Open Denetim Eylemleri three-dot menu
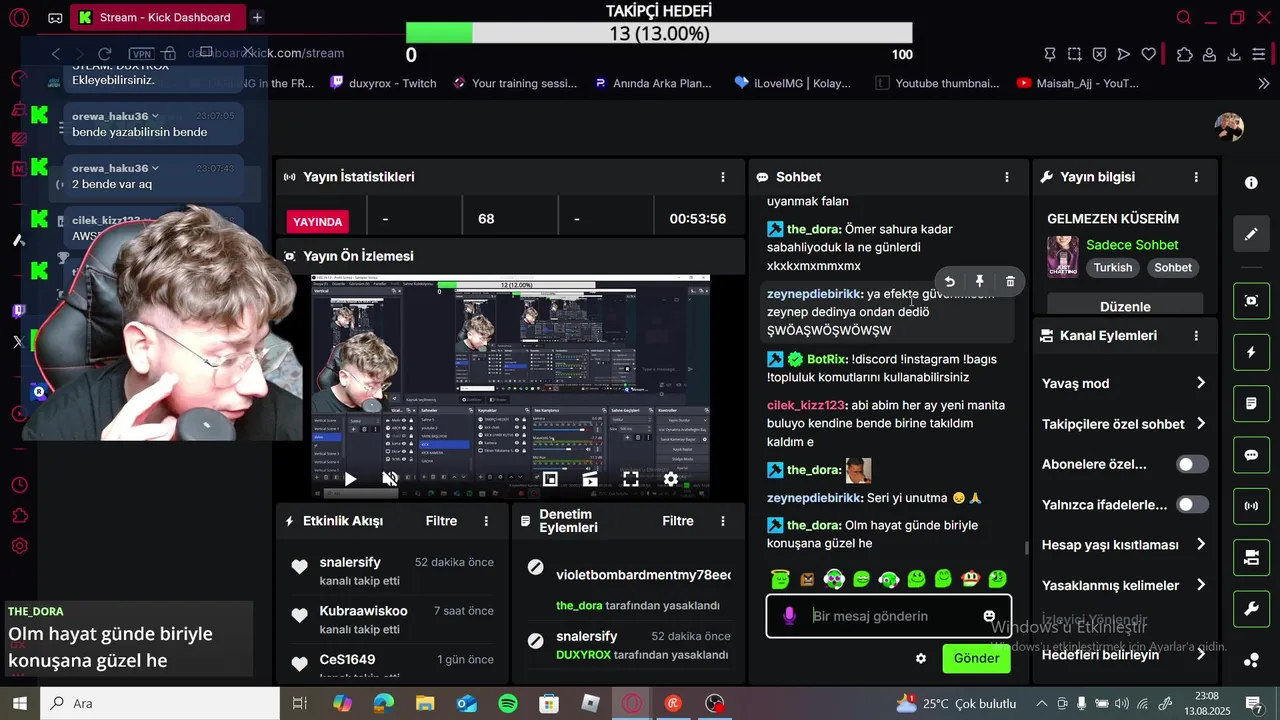This screenshot has height=720, width=1280. tap(724, 521)
